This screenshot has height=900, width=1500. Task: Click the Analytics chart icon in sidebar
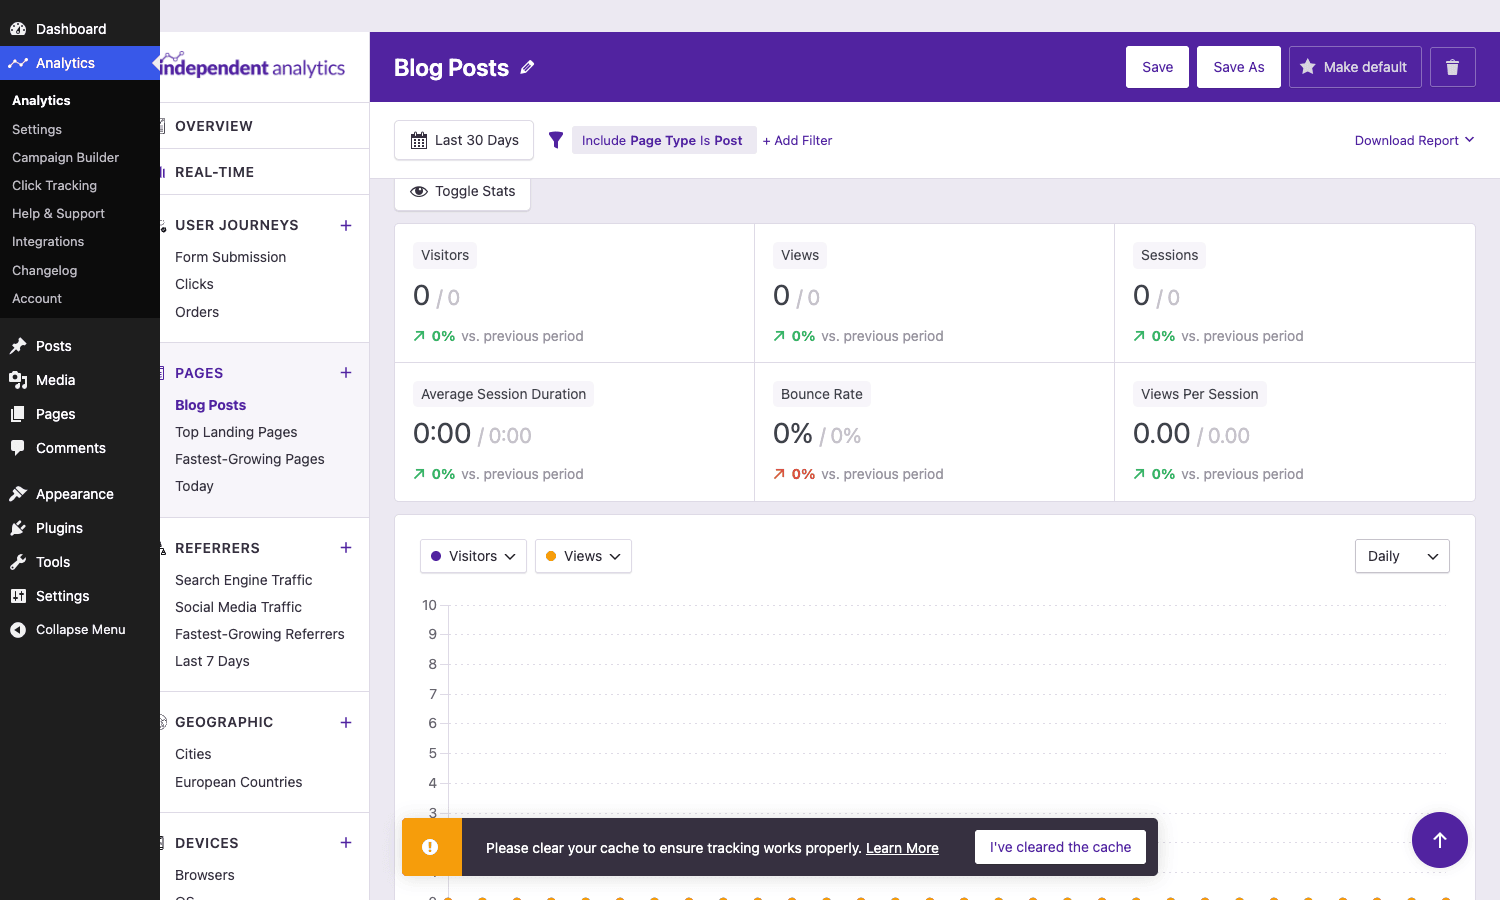(x=18, y=63)
